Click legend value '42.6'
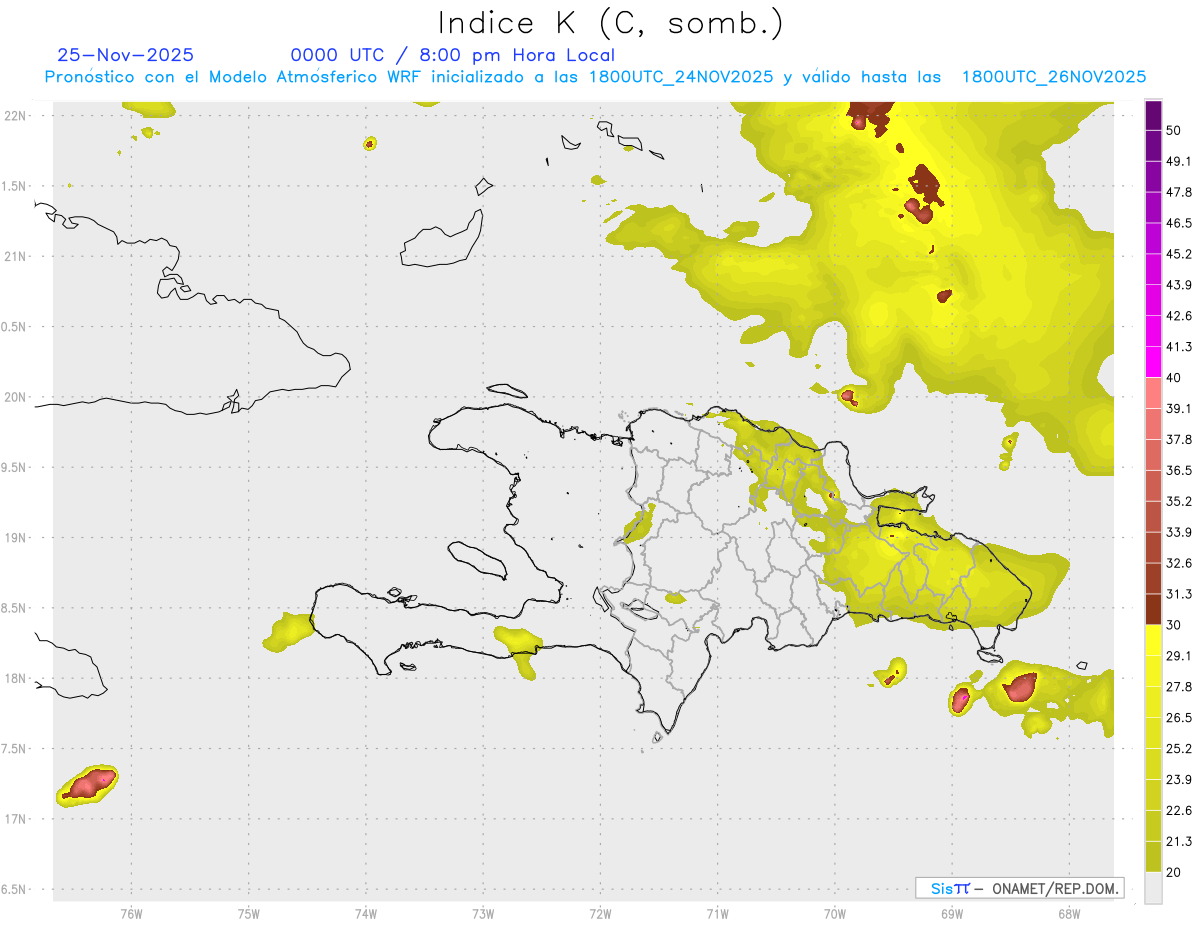Image resolution: width=1200 pixels, height=927 pixels. 1178,316
